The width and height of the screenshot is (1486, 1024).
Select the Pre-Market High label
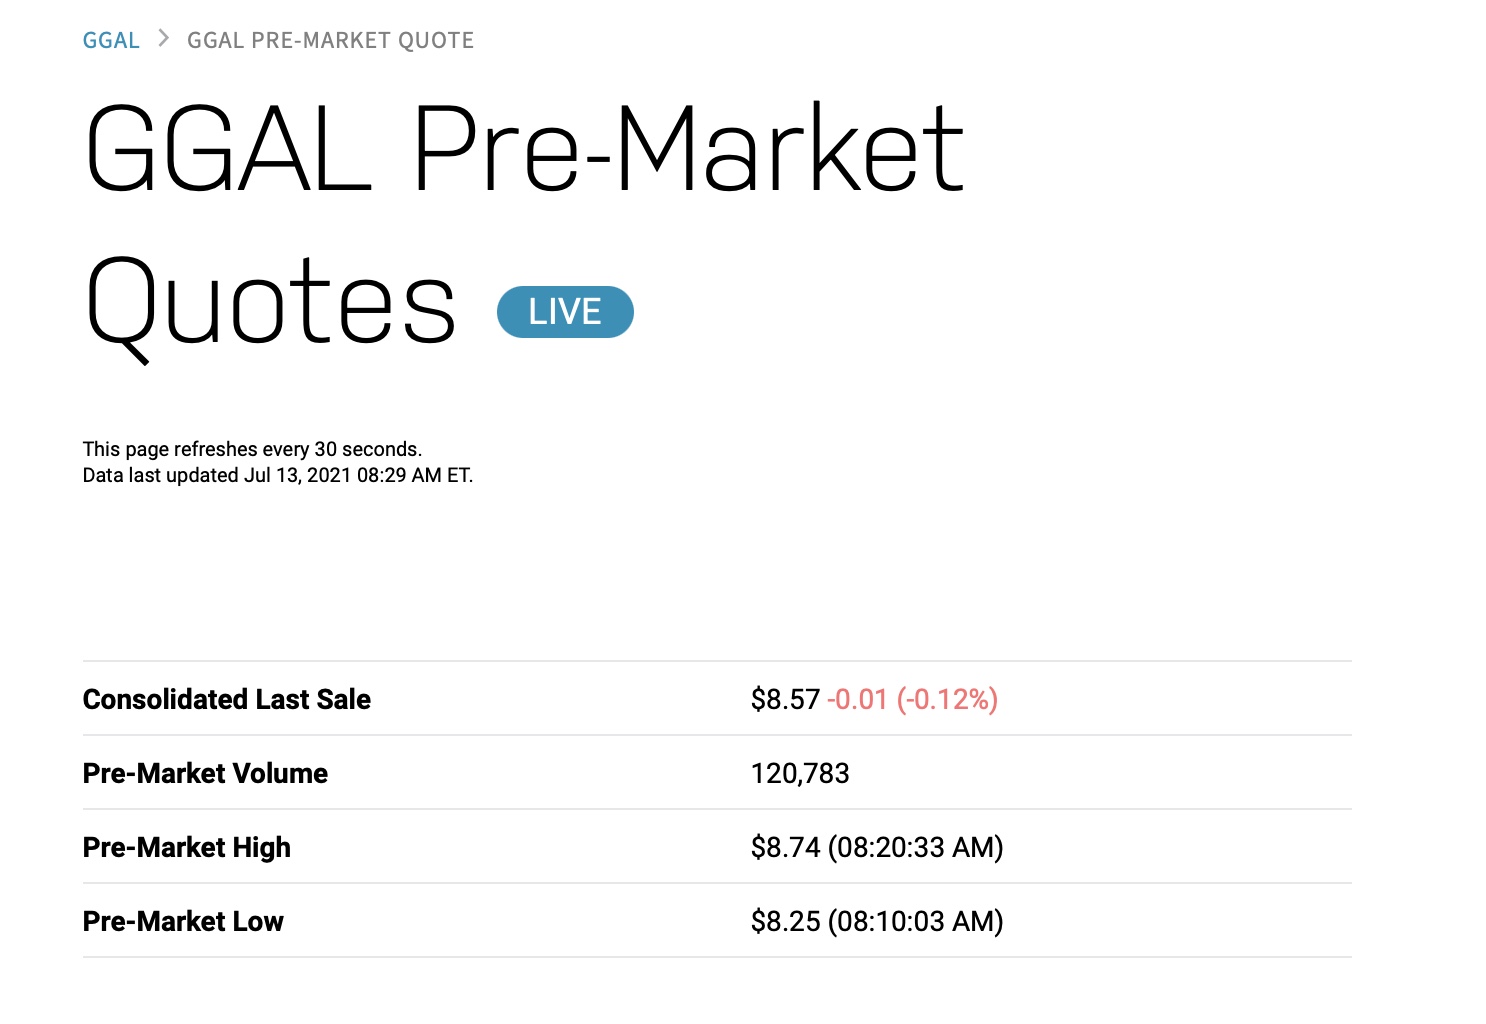187,847
